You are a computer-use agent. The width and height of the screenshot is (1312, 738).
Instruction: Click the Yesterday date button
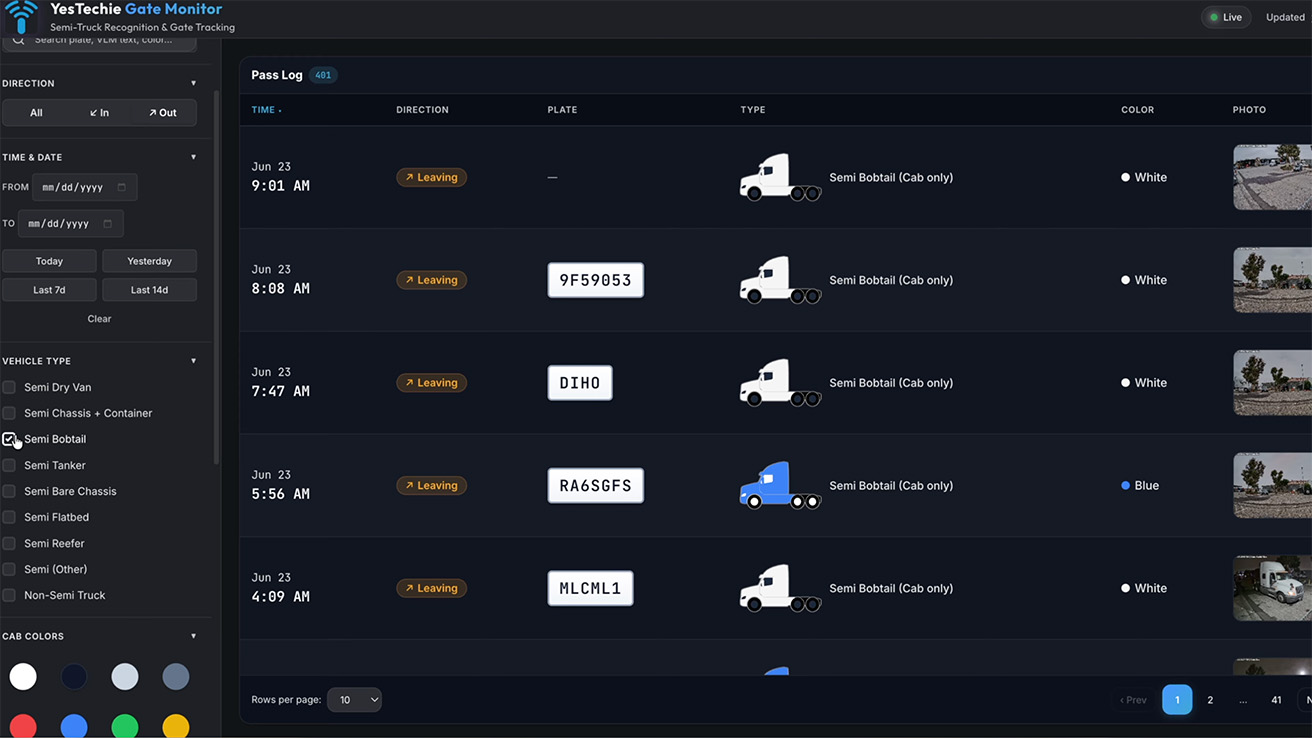point(150,261)
